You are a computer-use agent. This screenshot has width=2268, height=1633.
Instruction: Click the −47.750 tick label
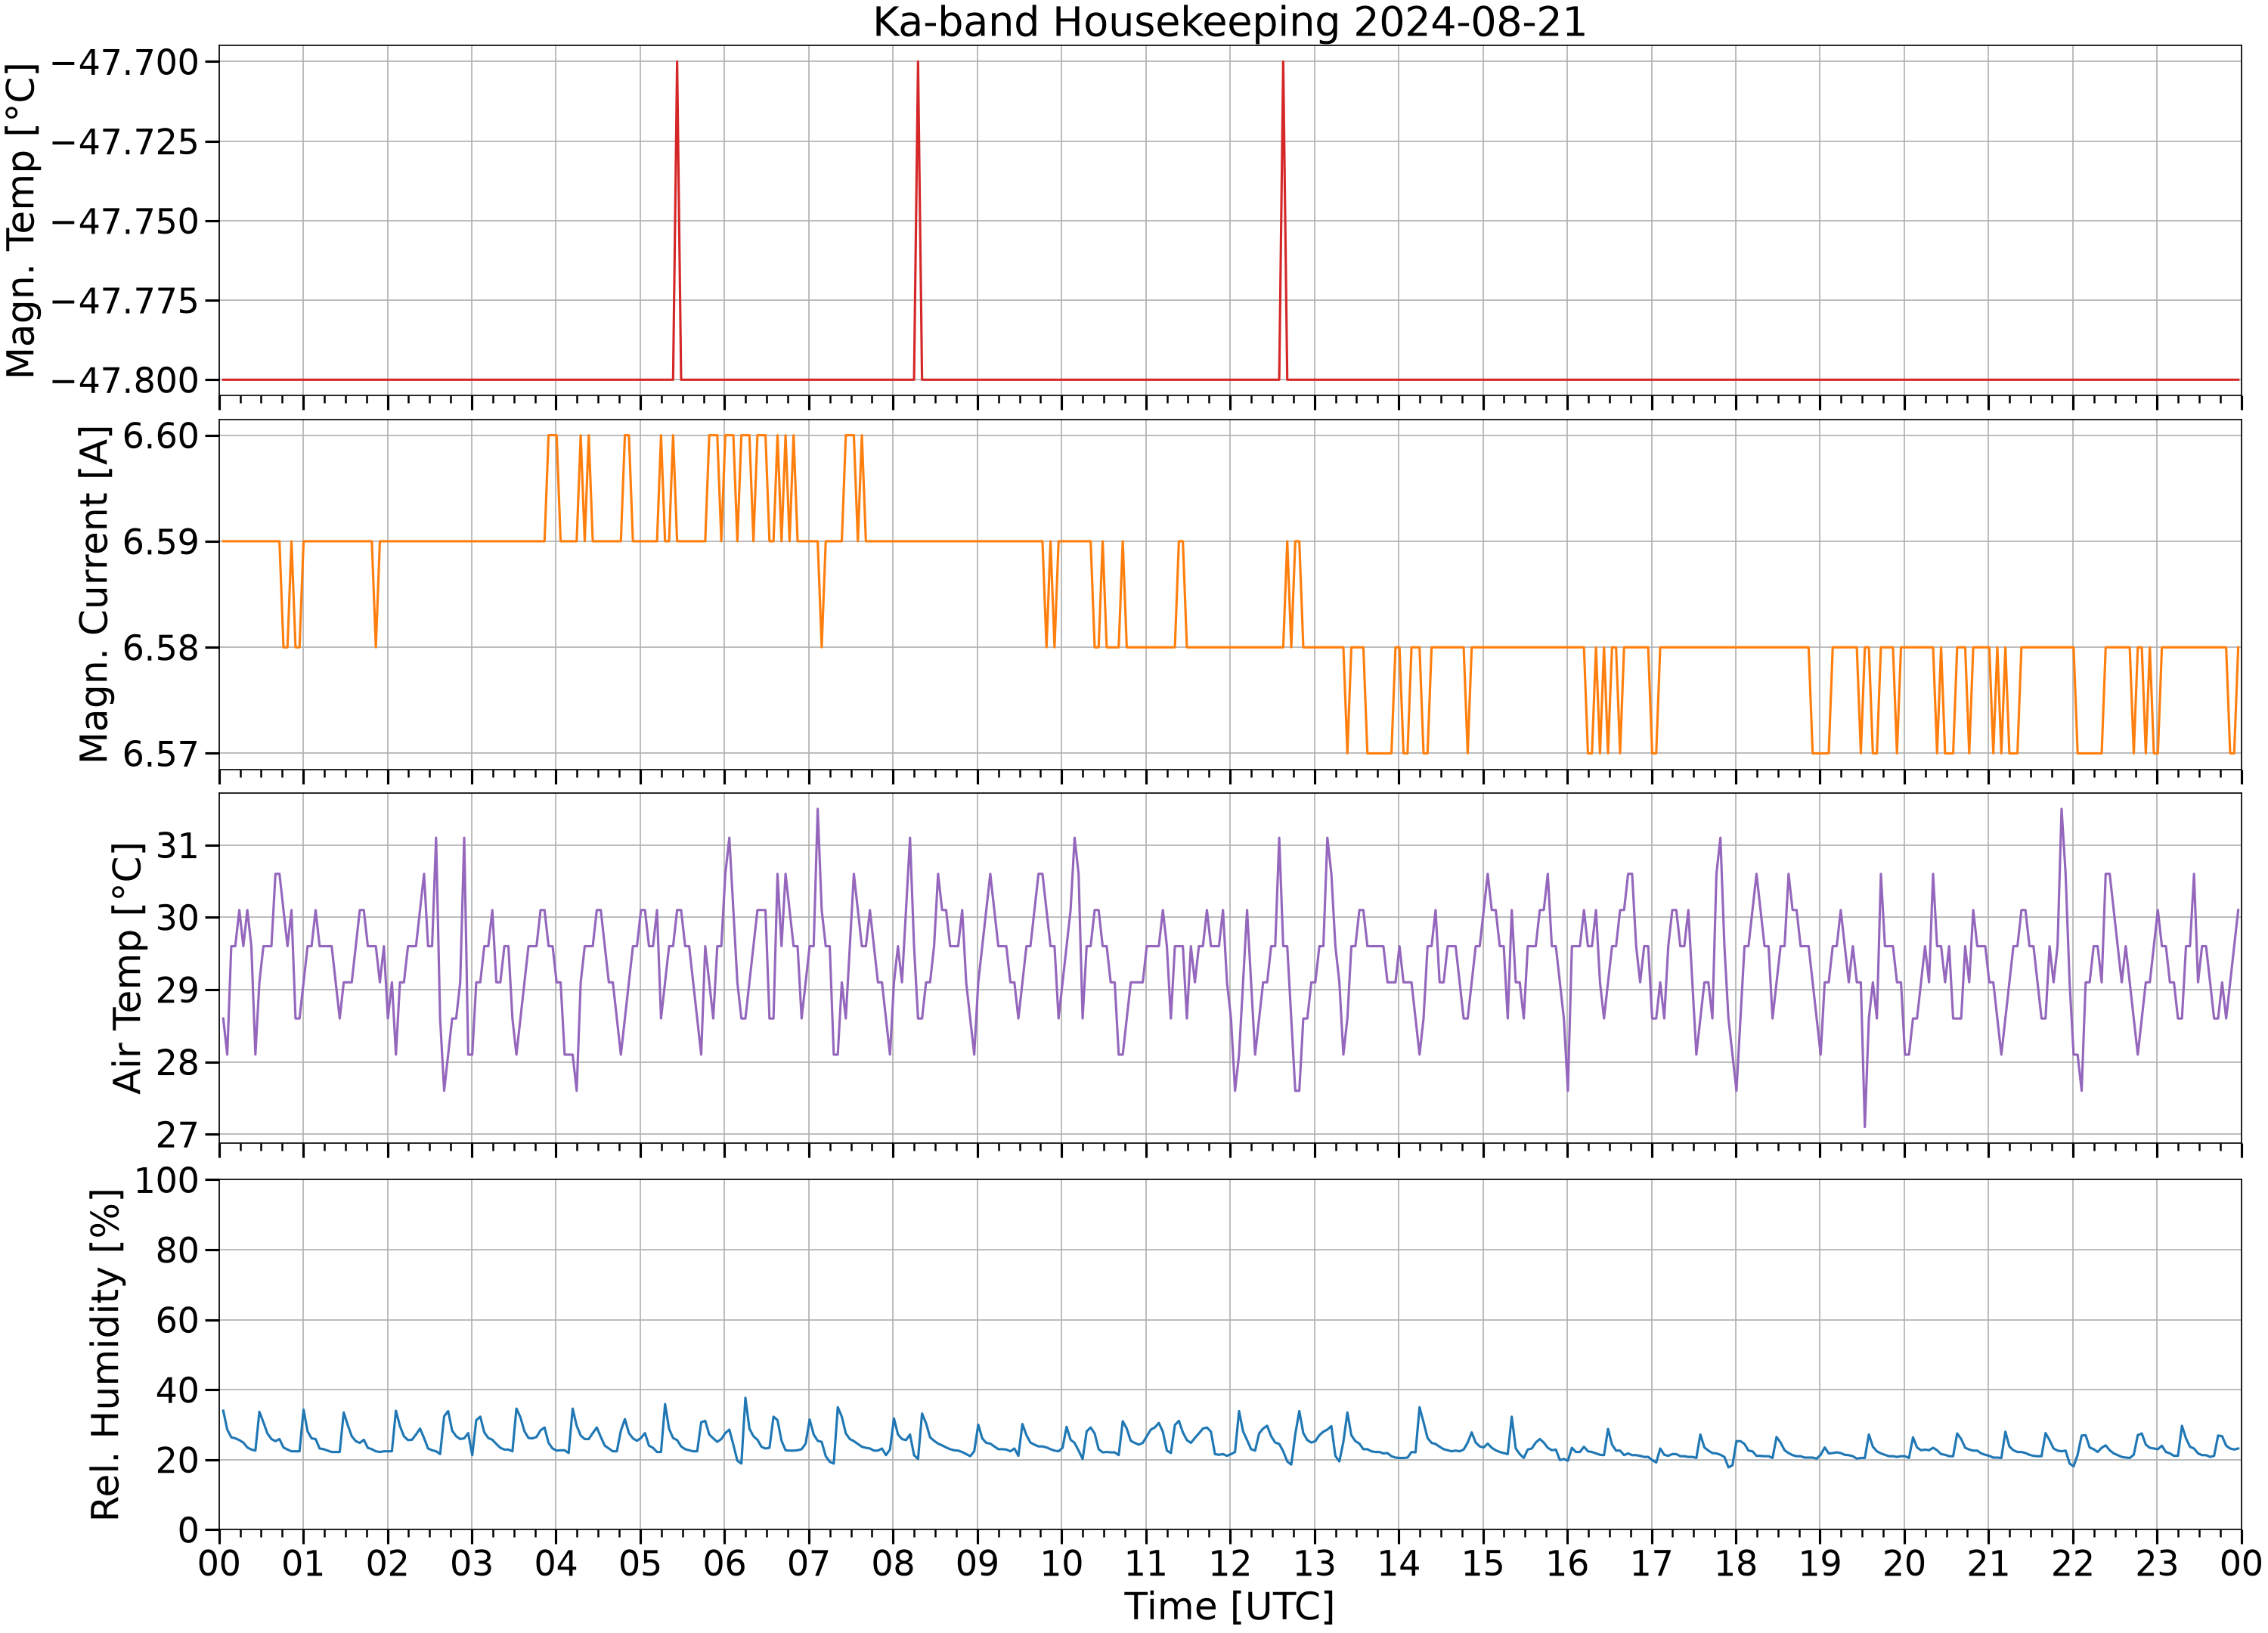[x=124, y=221]
